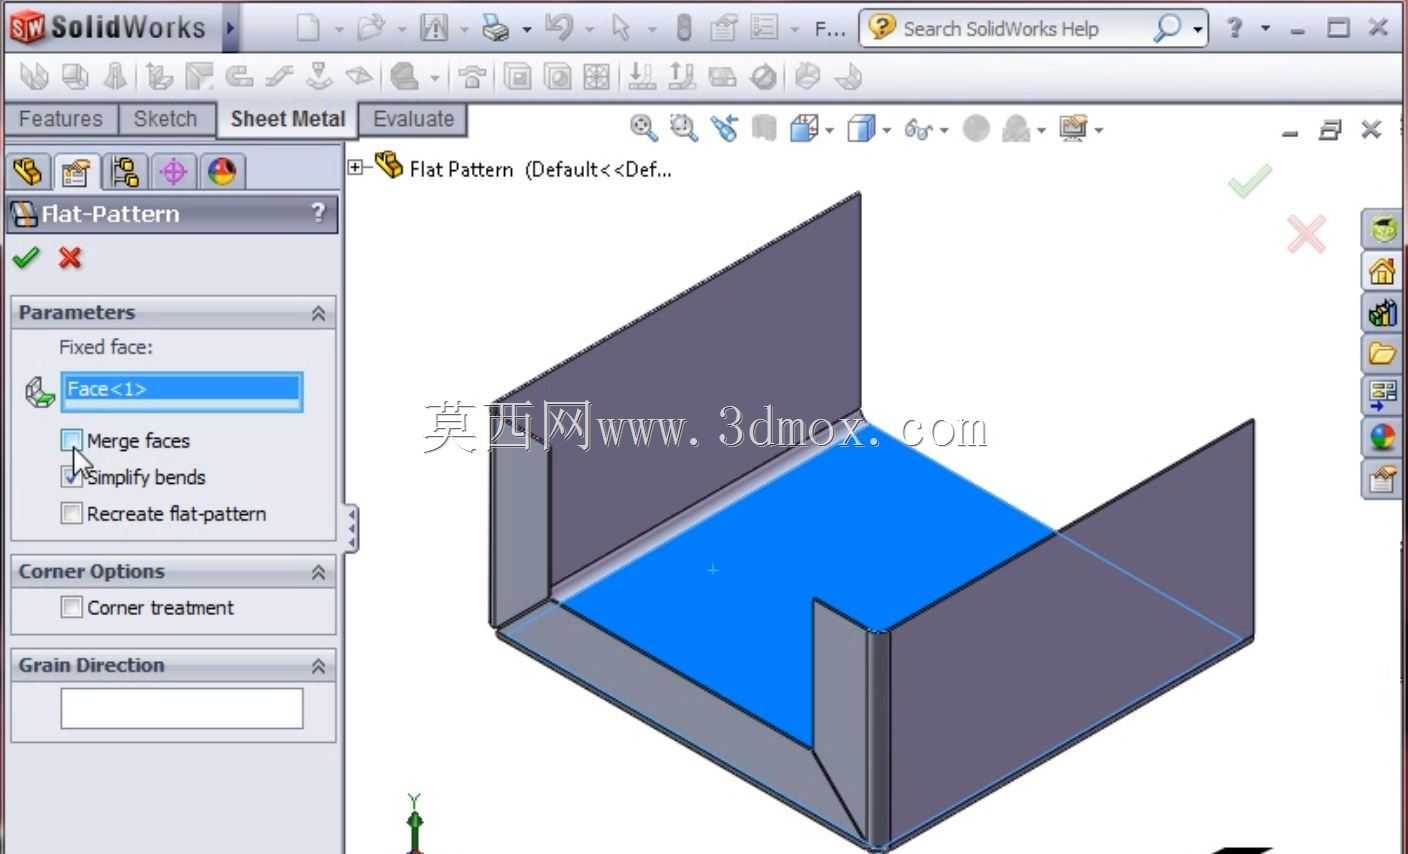Cancel Flat-Pattern with the red X
This screenshot has height=854, width=1408.
coord(70,258)
